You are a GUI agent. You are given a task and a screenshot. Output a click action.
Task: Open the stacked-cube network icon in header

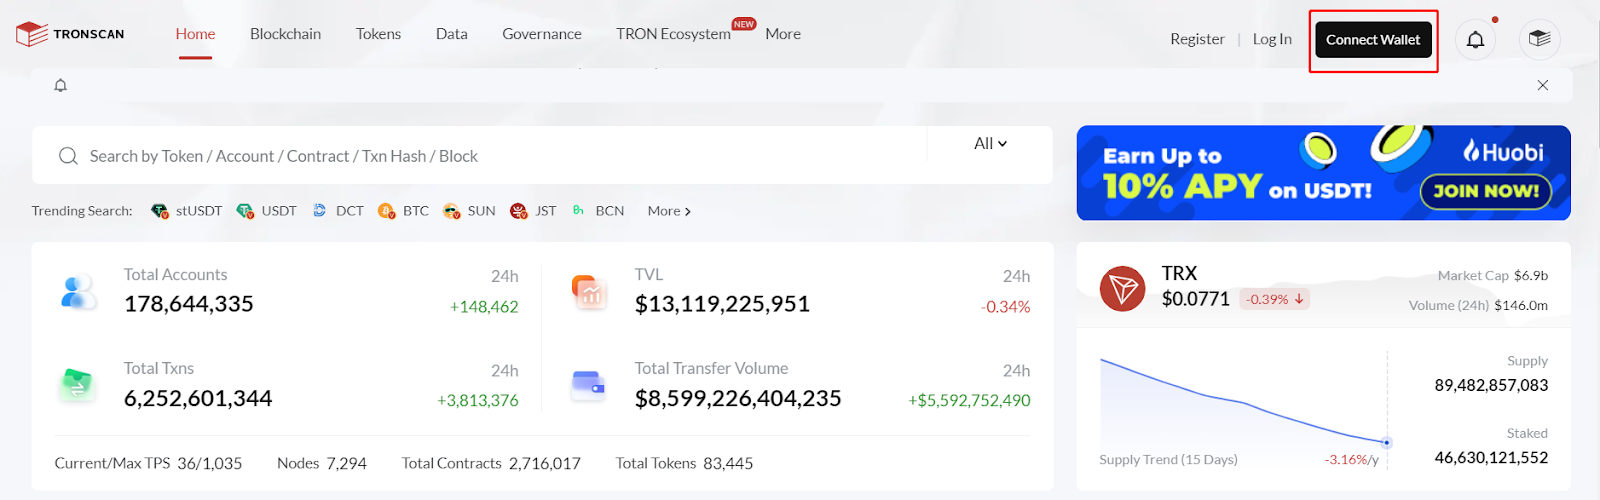[x=1540, y=40]
